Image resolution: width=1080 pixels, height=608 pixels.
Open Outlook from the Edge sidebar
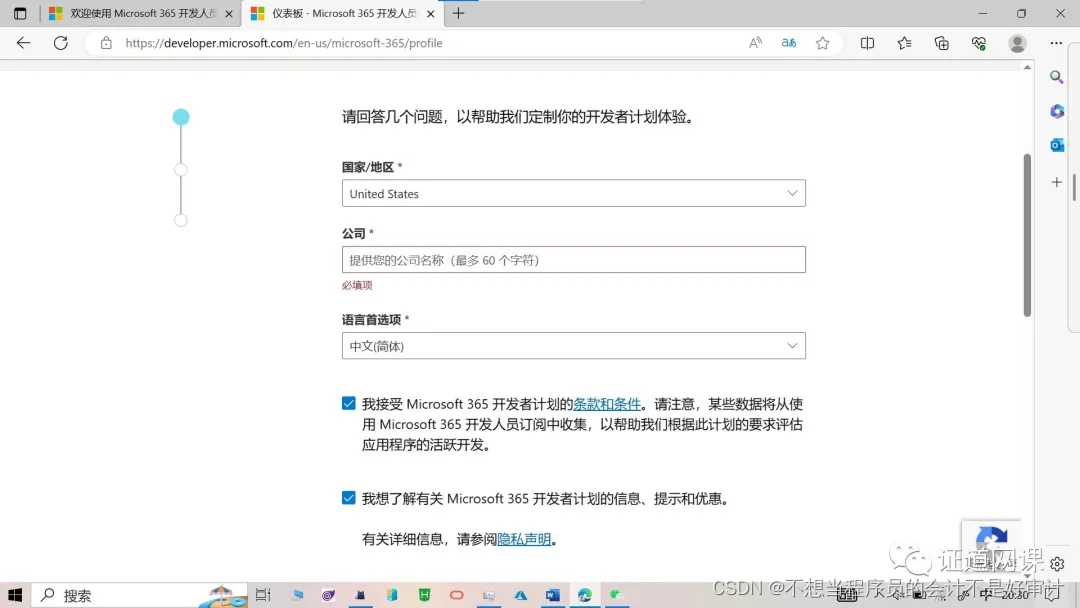coord(1057,145)
